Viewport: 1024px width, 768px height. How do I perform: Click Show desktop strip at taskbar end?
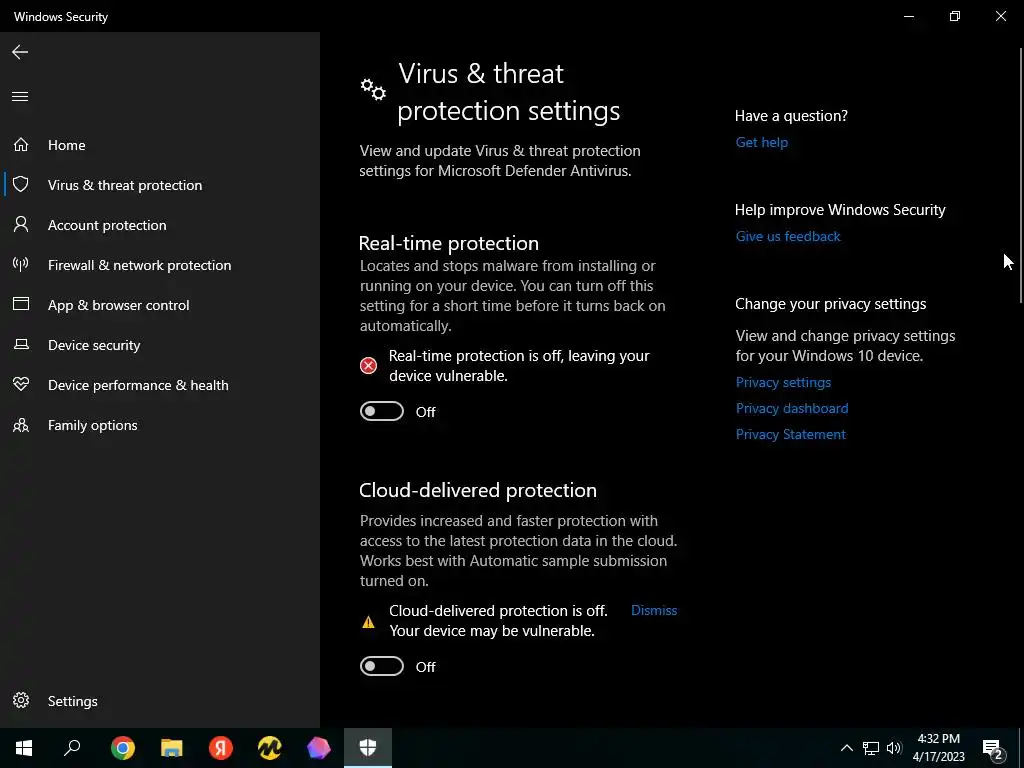tap(1021, 748)
